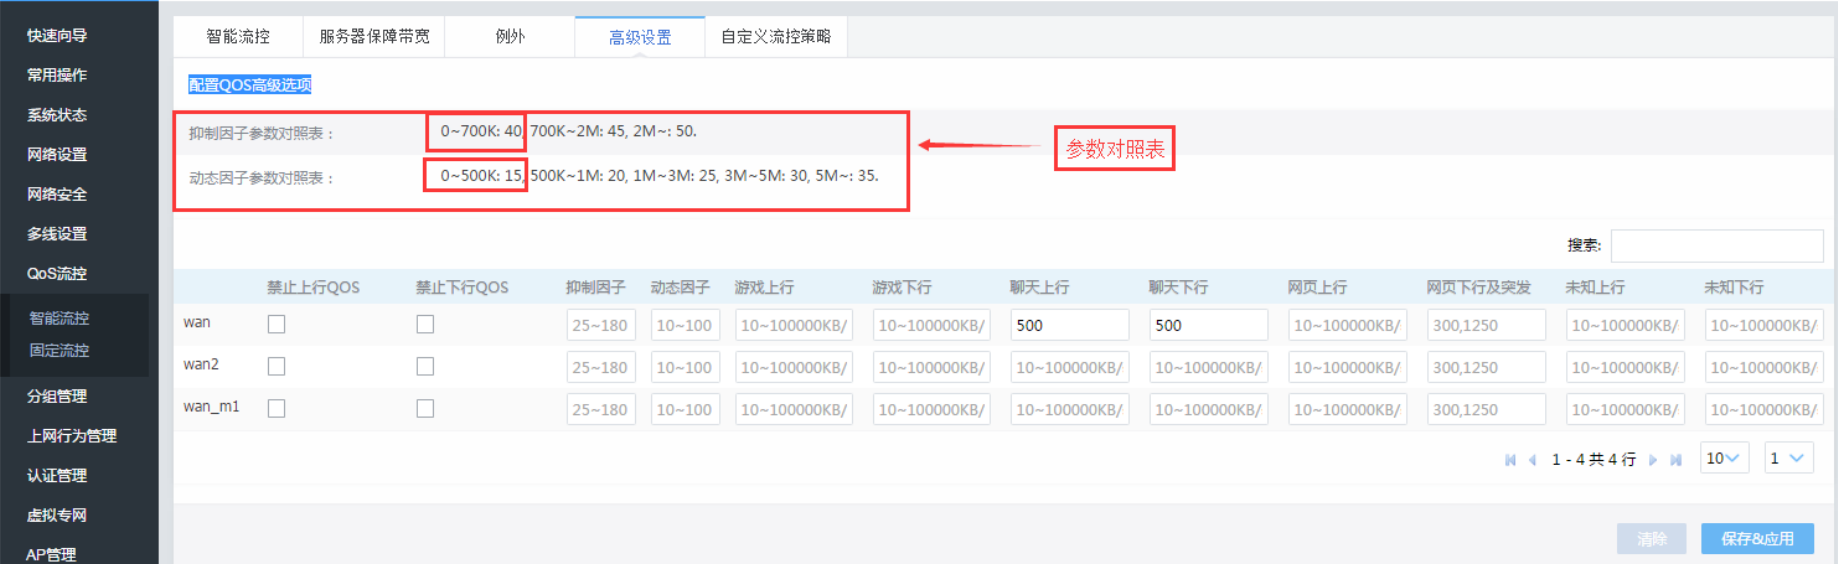
Task: Open the 服务器保障带宽 tab
Action: tap(374, 36)
